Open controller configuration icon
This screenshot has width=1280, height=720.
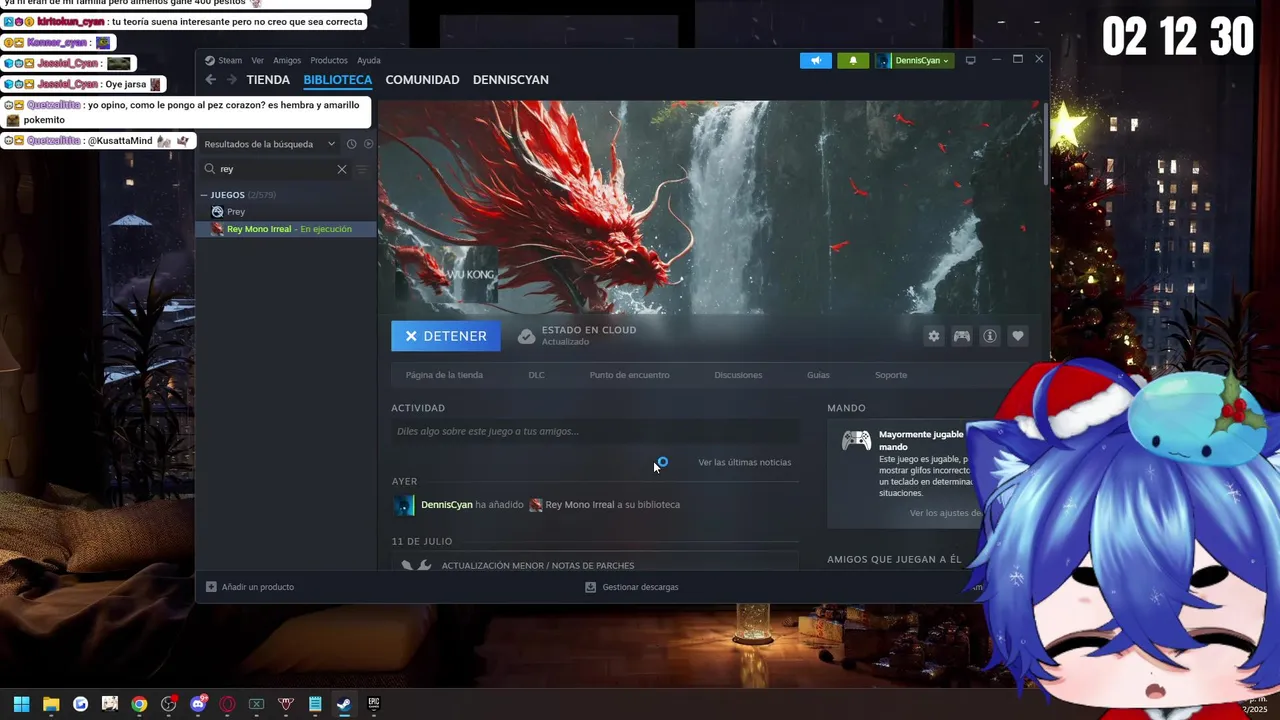(x=962, y=336)
